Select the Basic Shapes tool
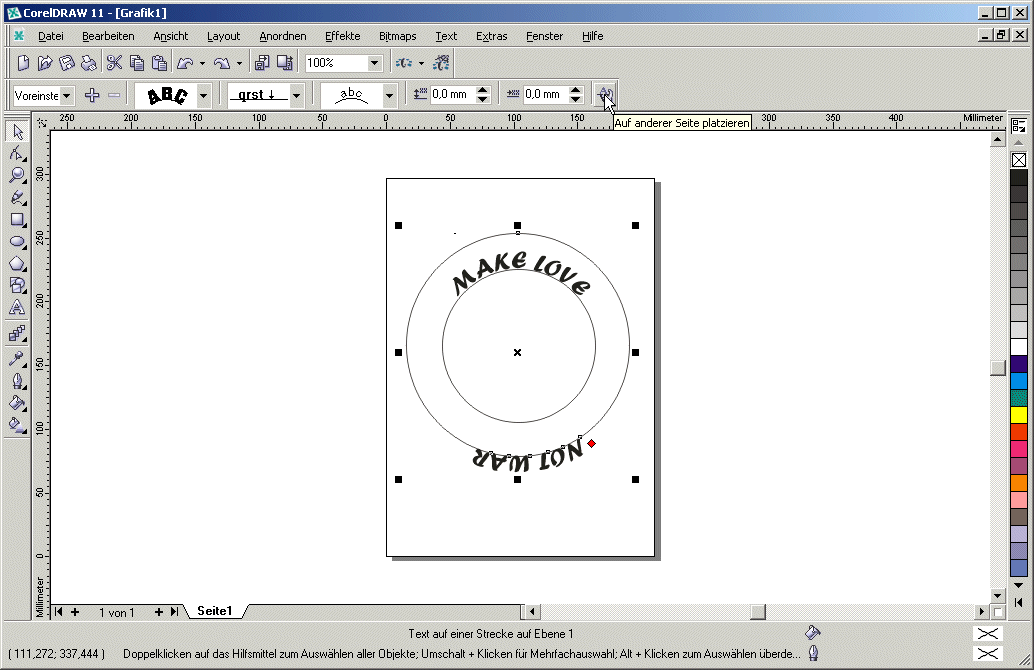Screen dimensions: 1034x670 coord(17,286)
